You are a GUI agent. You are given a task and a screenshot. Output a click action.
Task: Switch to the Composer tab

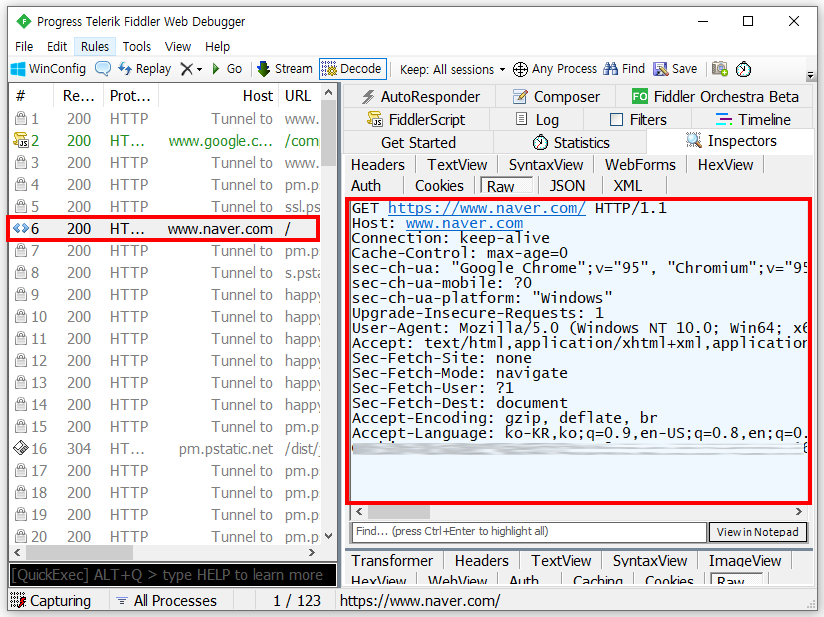point(556,97)
